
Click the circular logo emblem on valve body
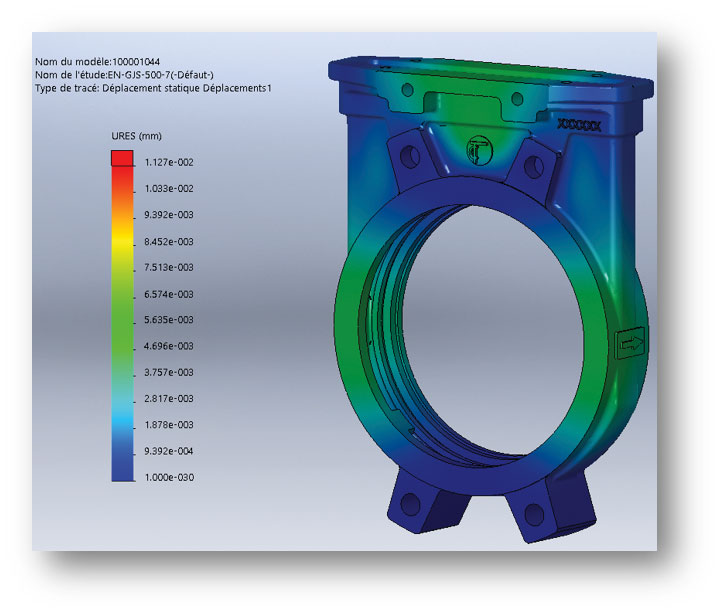(x=479, y=150)
